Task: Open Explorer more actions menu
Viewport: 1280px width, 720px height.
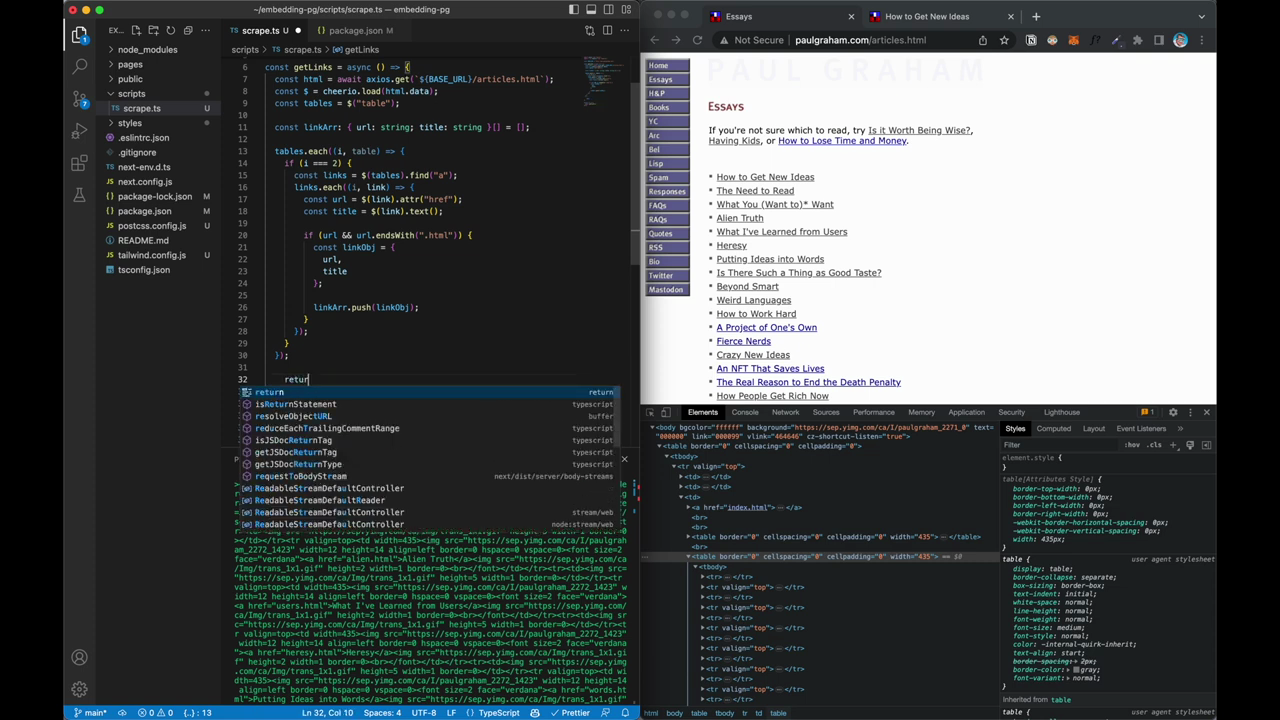Action: coord(206,31)
